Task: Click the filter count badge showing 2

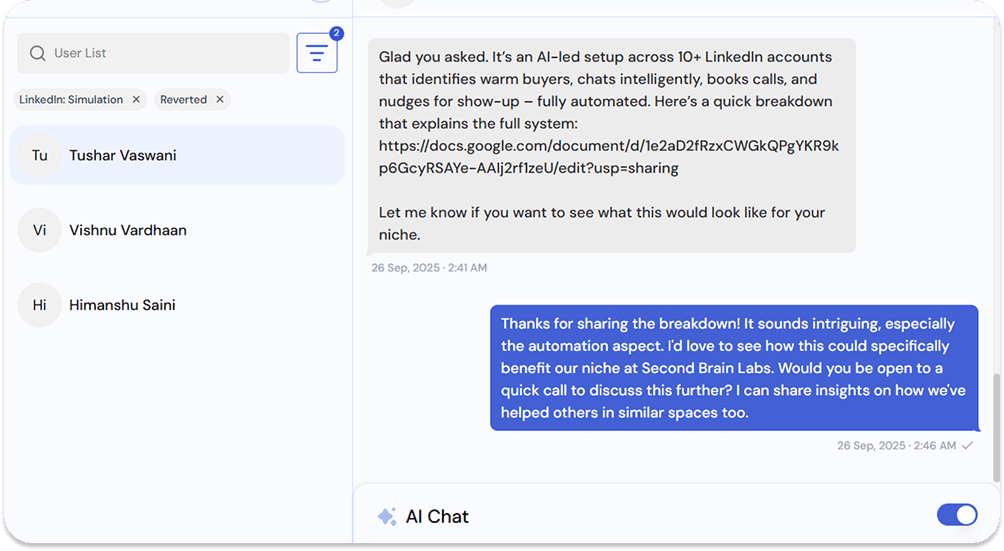Action: (336, 33)
